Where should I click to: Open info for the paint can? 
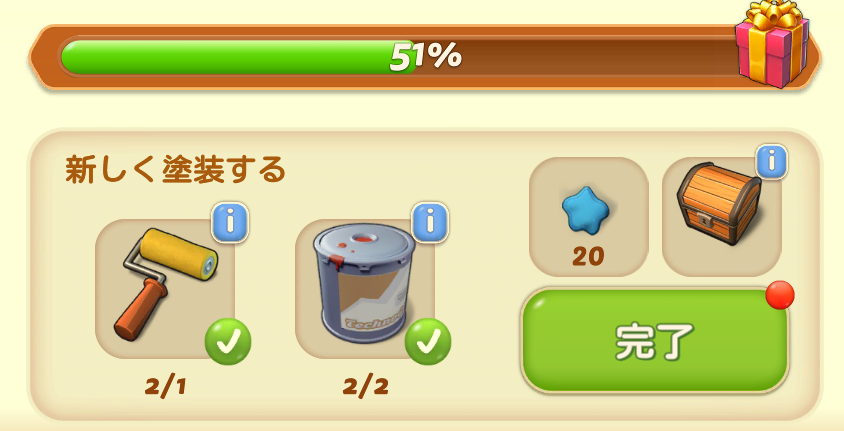tap(430, 222)
